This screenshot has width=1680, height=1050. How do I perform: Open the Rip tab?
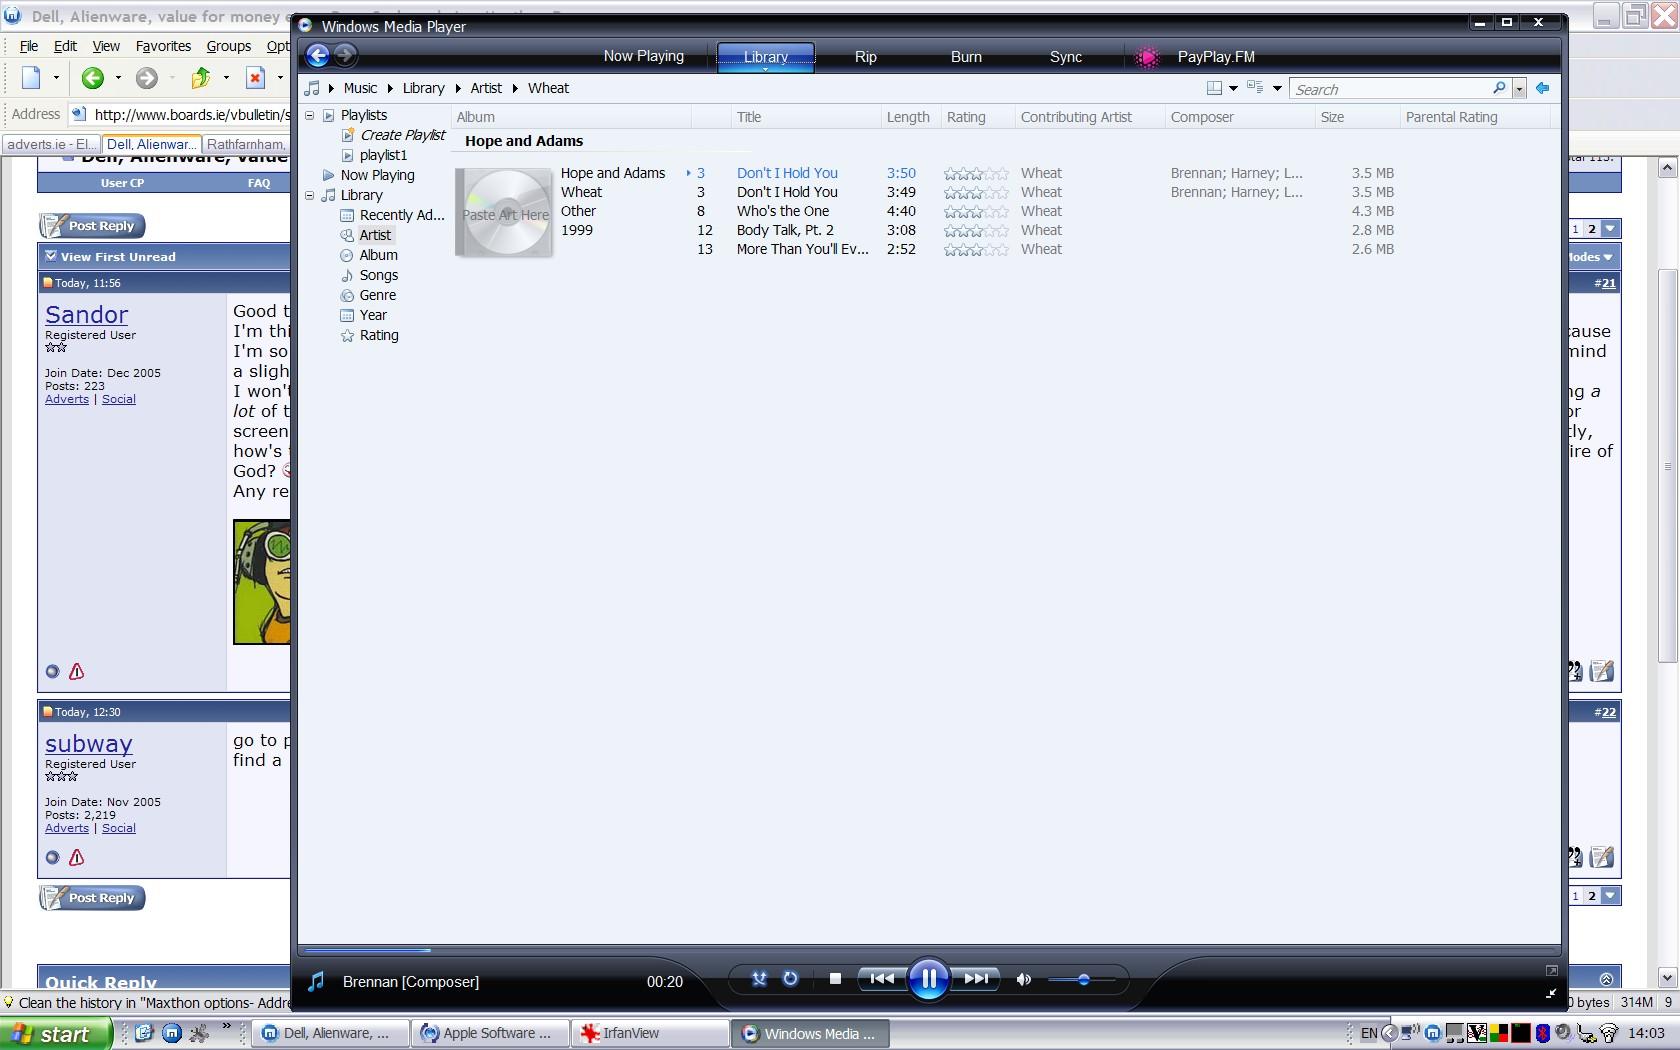(866, 57)
